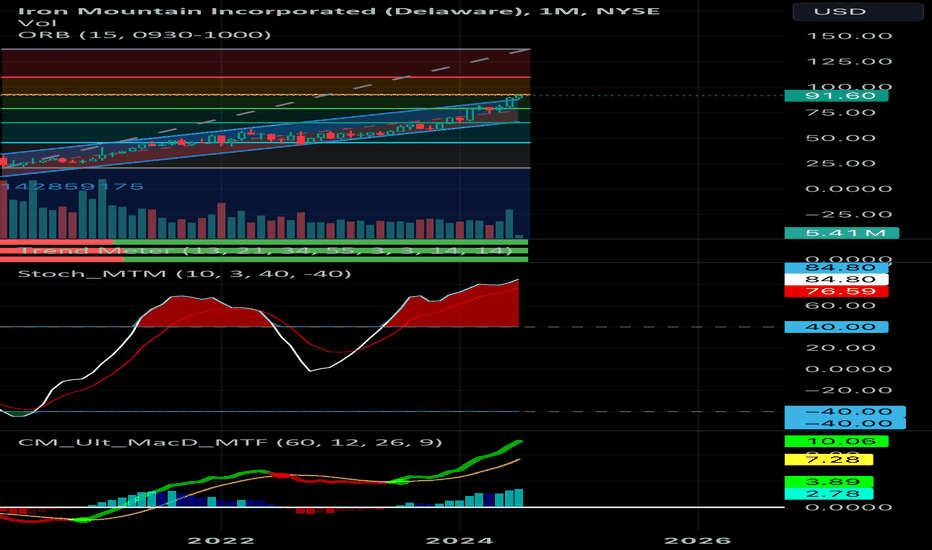Click the blue 40.00 level tag

836,327
